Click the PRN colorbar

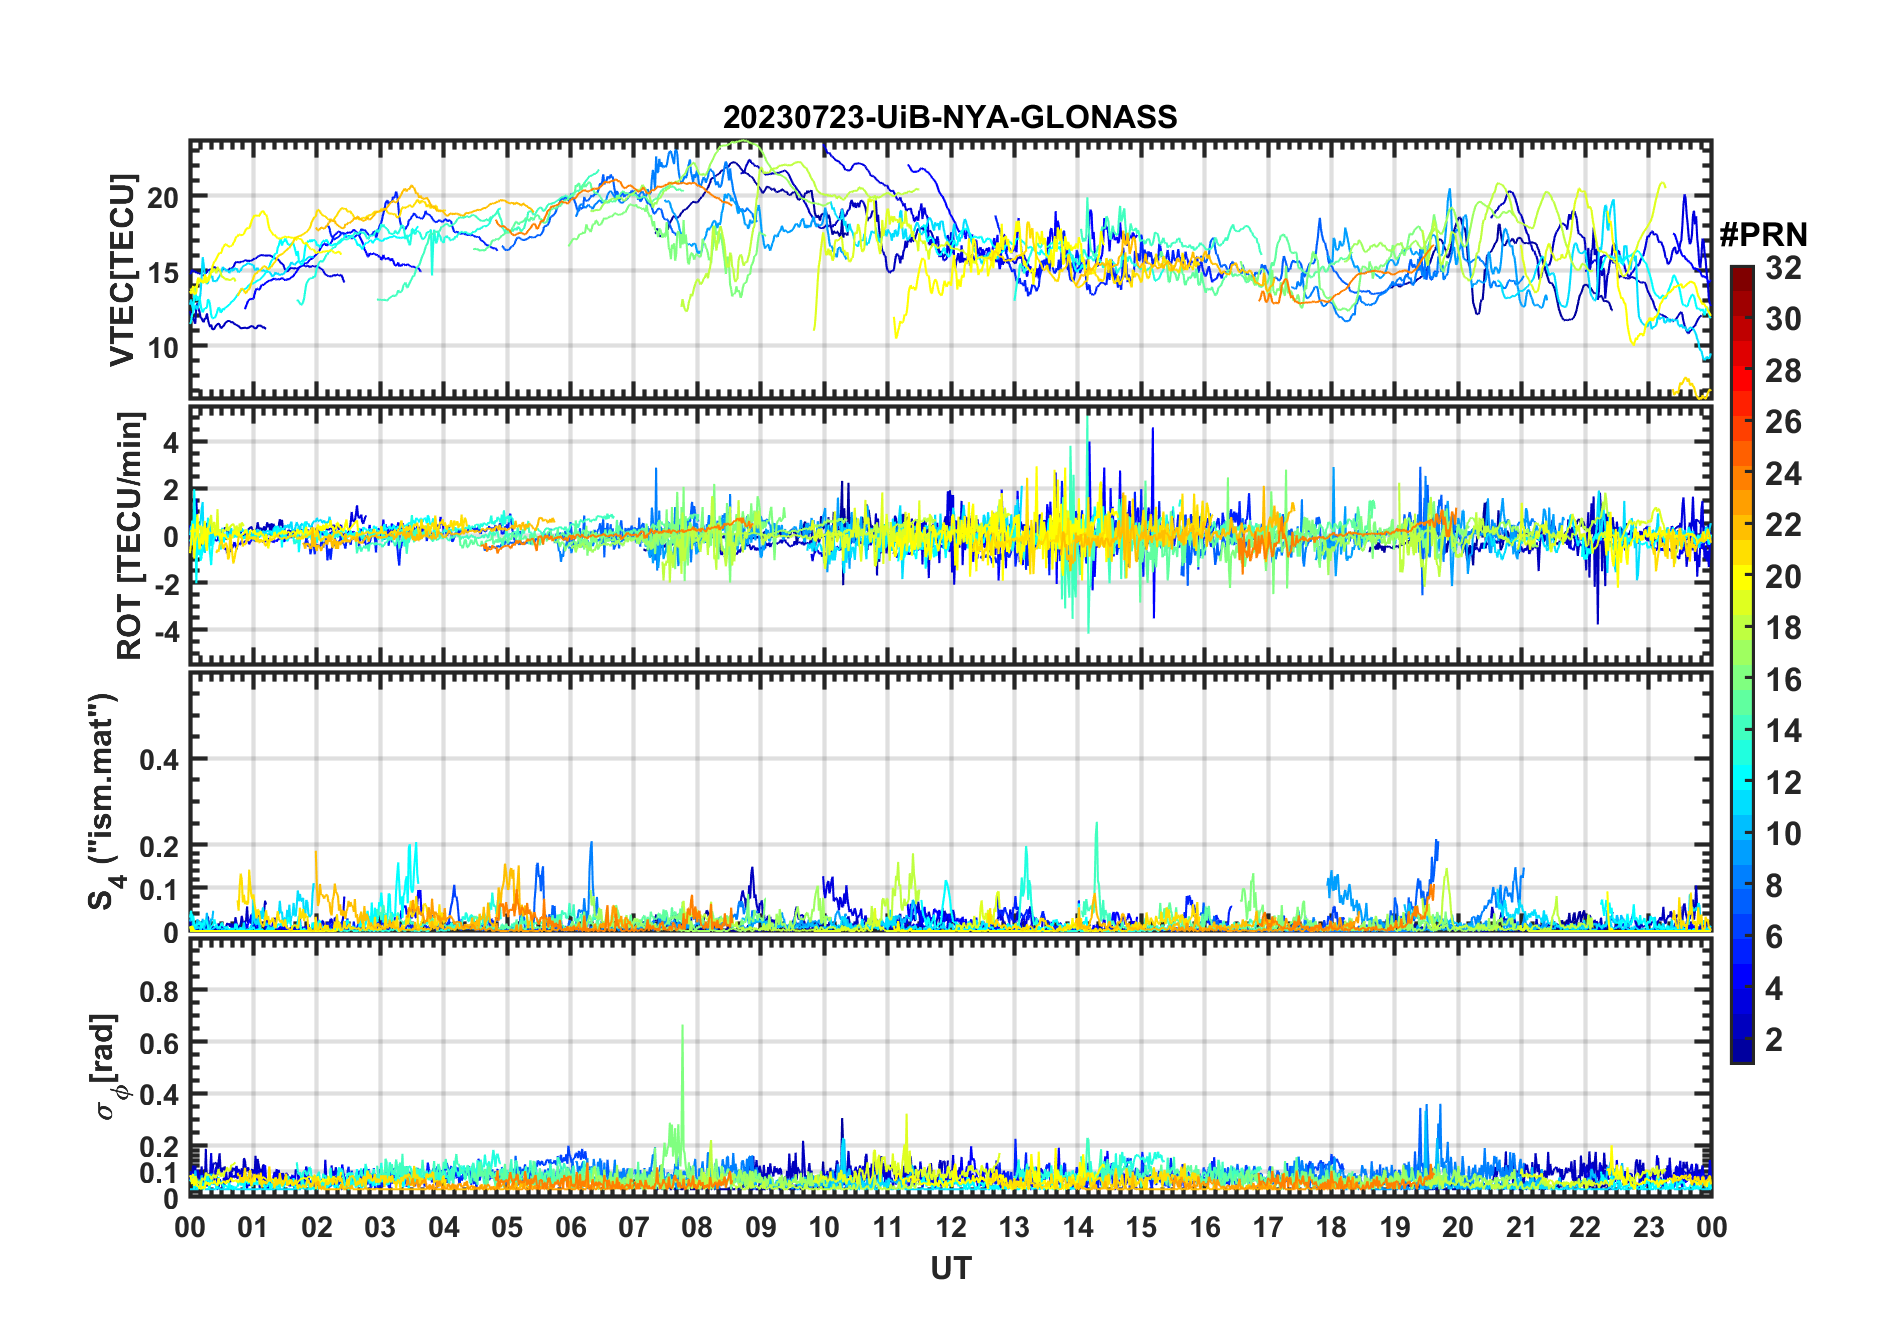1742,664
